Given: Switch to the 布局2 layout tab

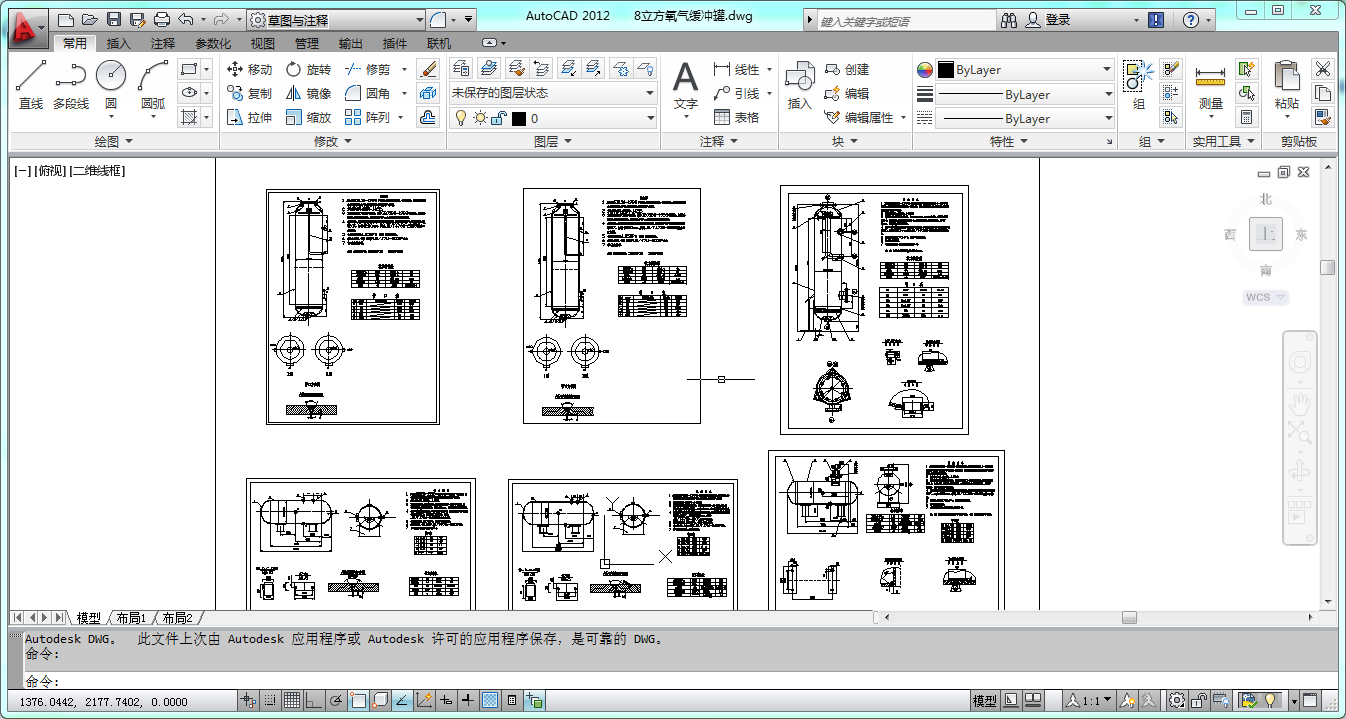Looking at the screenshot, I should click(177, 618).
